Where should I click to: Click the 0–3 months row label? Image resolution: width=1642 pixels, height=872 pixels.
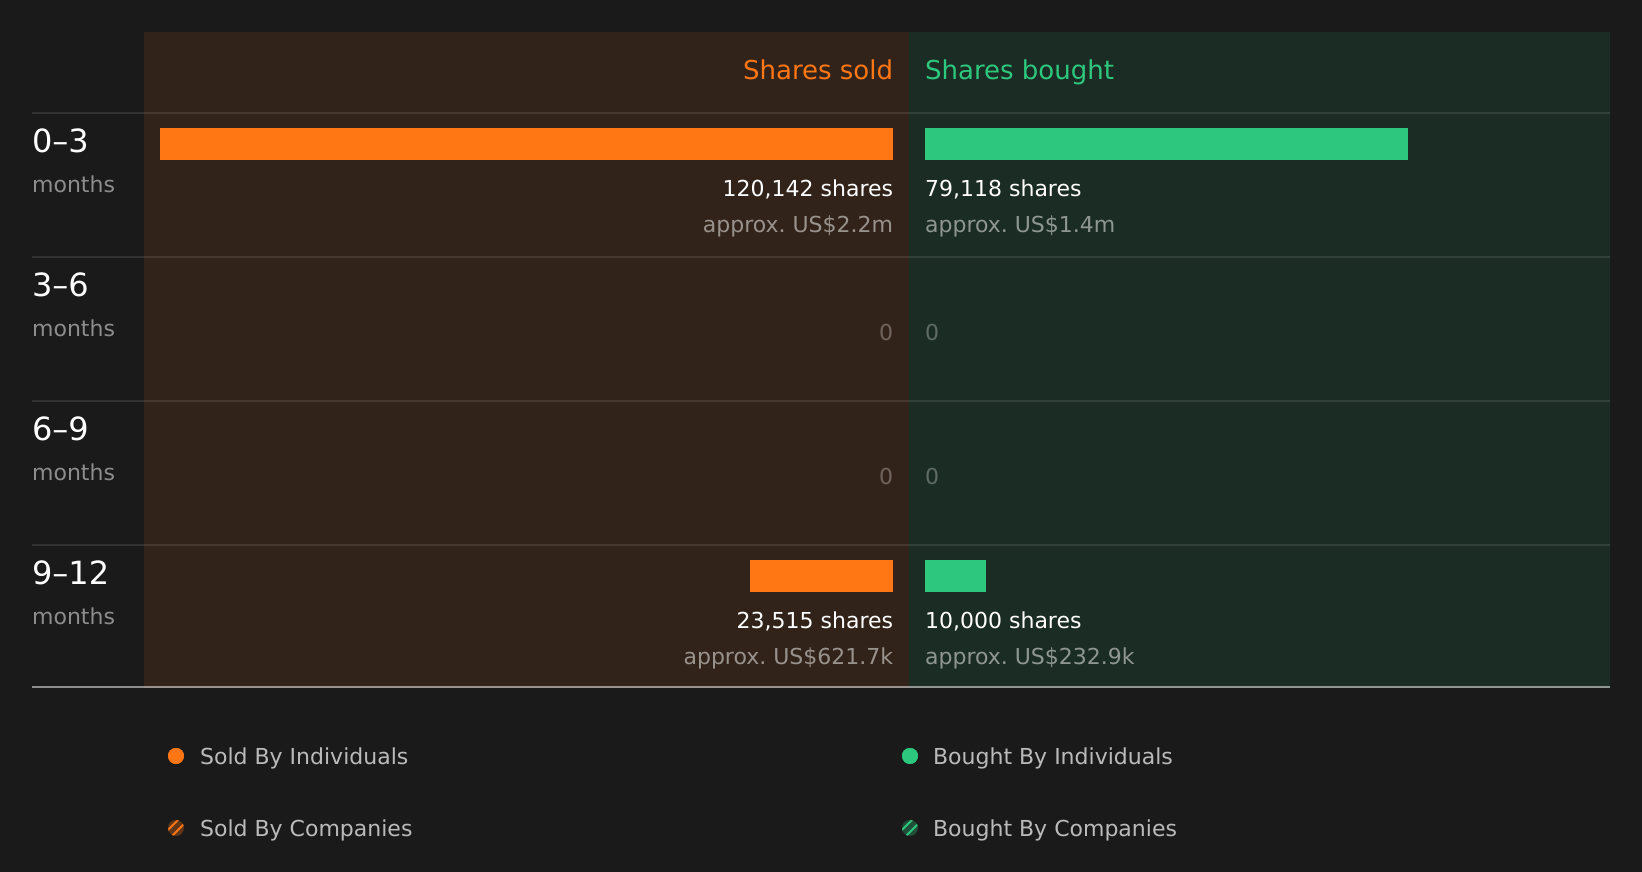tap(74, 161)
